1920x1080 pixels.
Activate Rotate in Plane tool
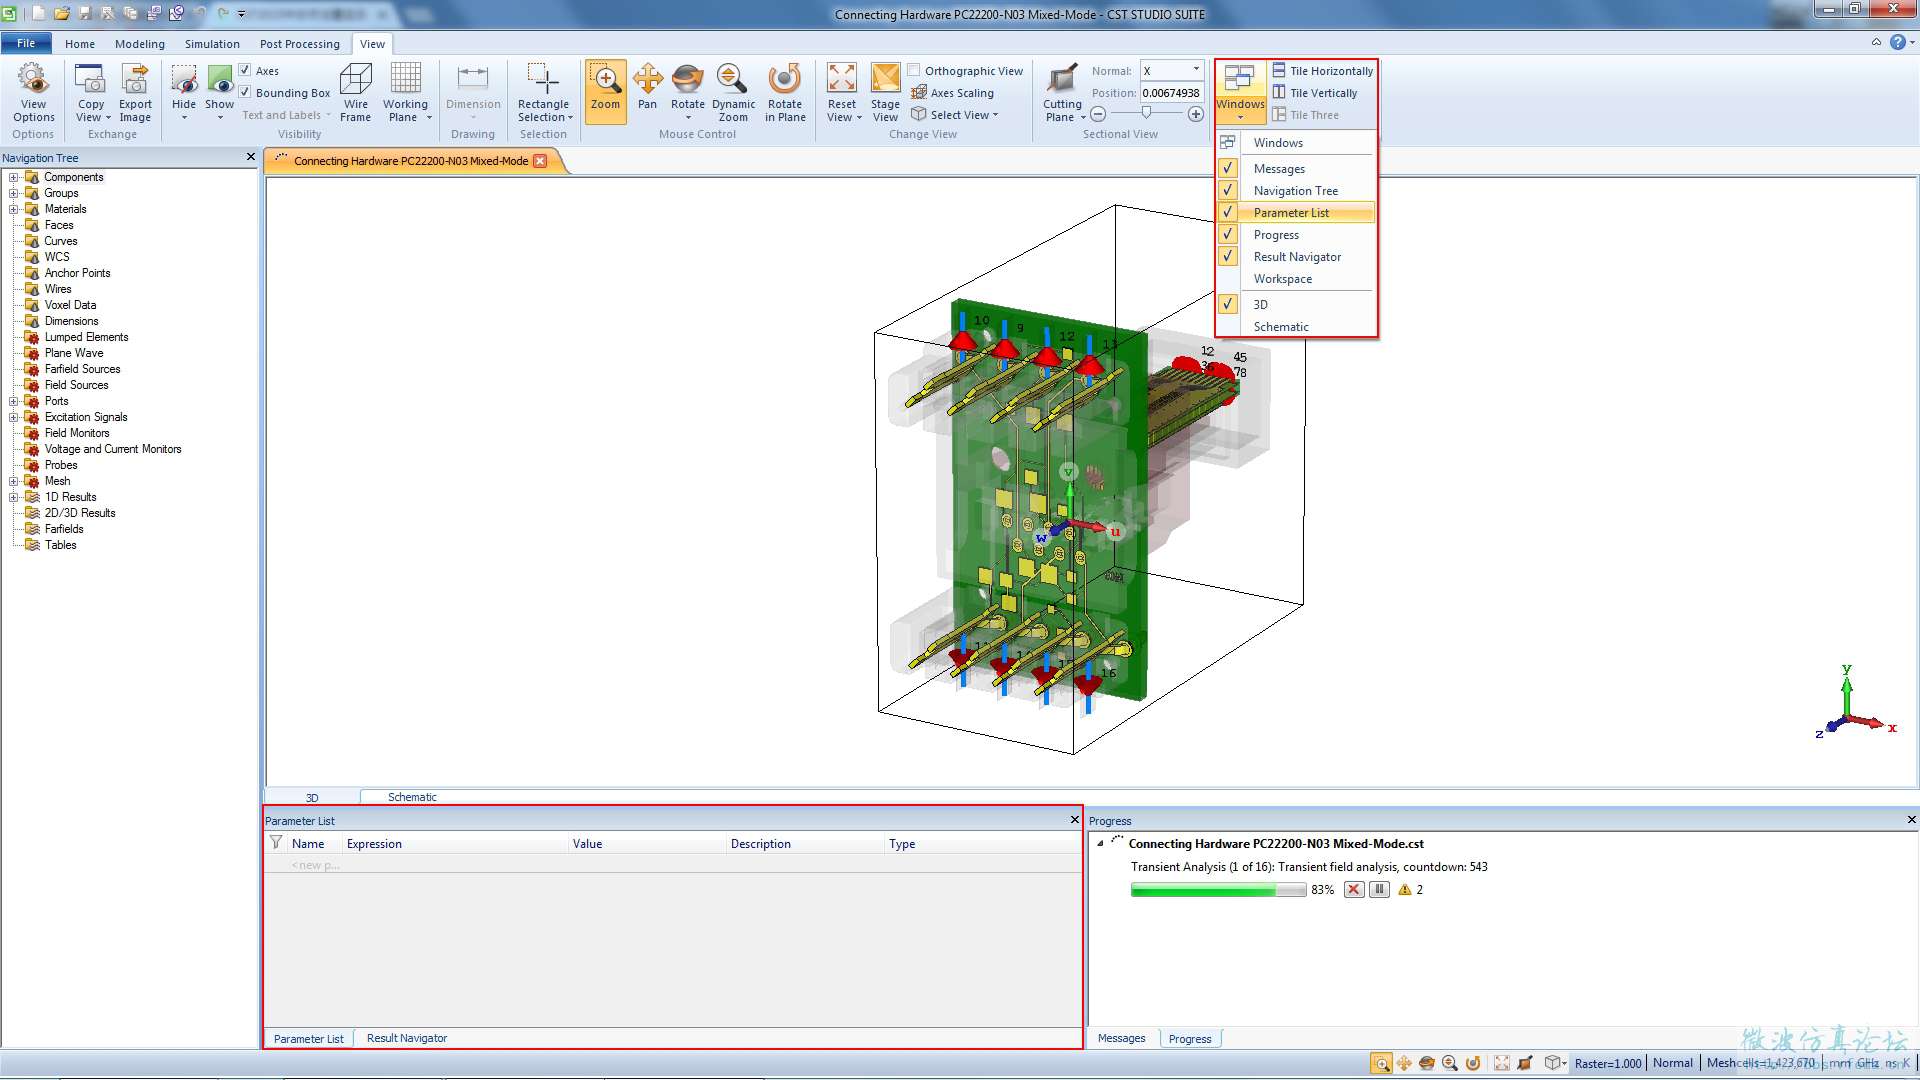click(x=785, y=93)
